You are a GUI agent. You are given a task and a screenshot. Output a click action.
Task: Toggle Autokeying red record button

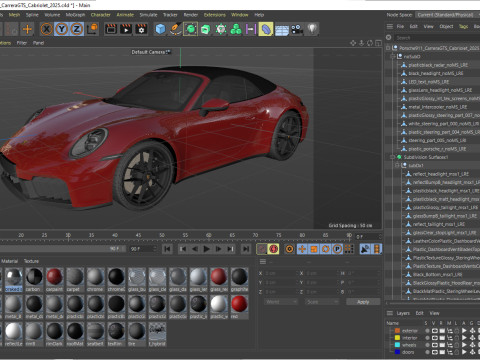click(x=273, y=249)
